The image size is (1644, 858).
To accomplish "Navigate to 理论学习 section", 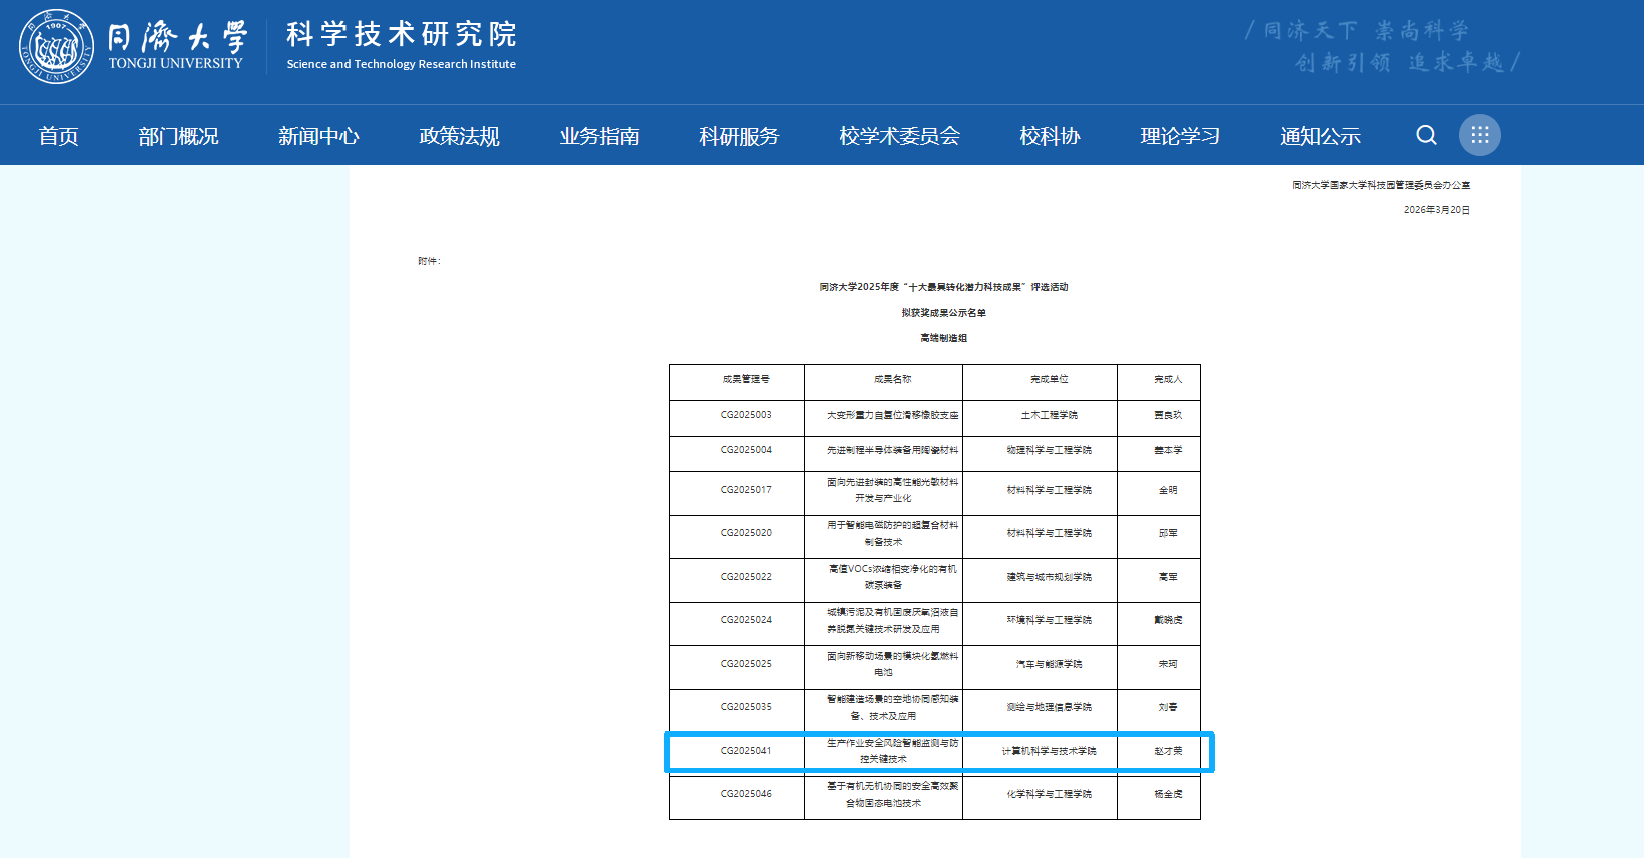I will tap(1180, 136).
